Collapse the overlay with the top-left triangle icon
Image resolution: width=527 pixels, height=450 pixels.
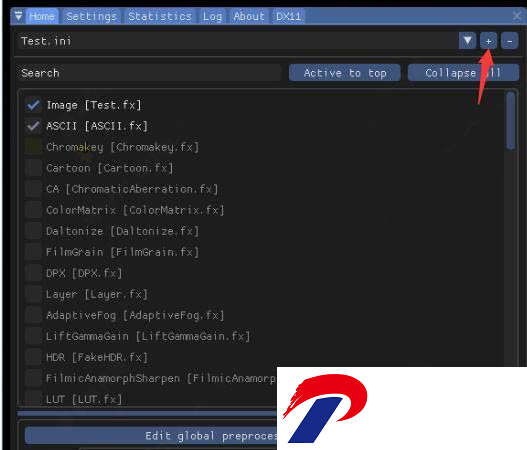tap(18, 16)
